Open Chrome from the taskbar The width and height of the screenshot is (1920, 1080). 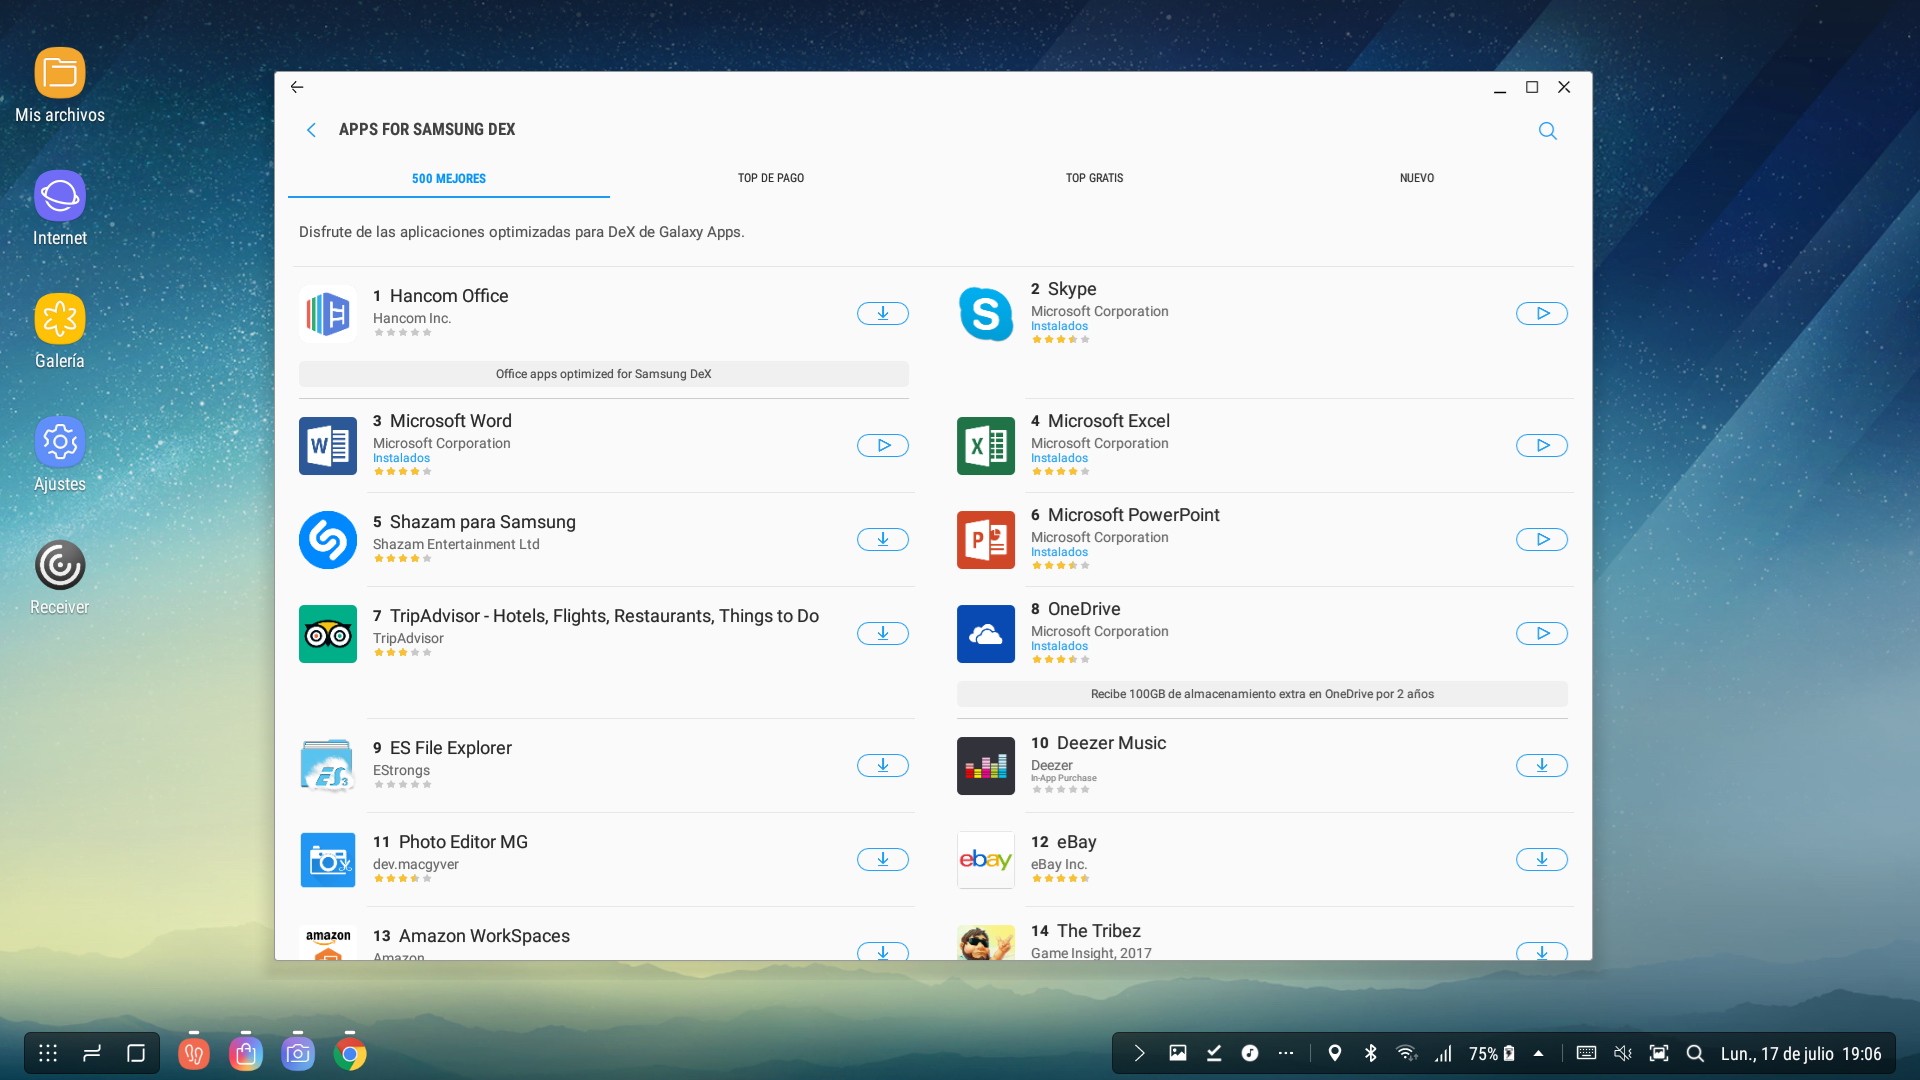coord(350,1054)
